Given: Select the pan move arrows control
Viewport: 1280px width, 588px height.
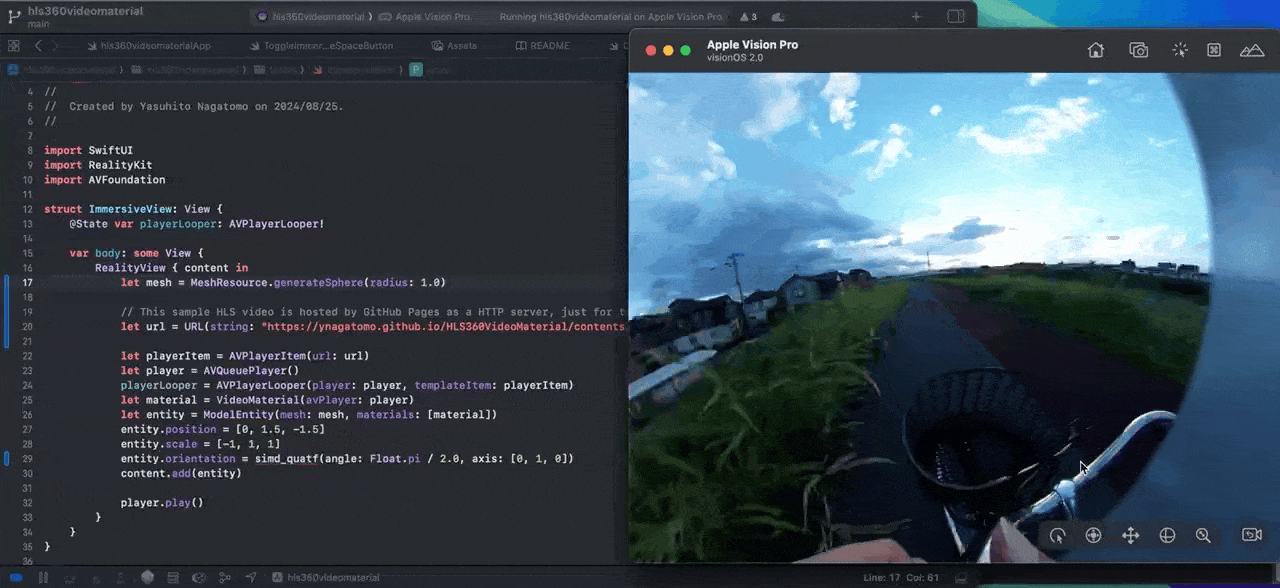Looking at the screenshot, I should [x=1130, y=535].
